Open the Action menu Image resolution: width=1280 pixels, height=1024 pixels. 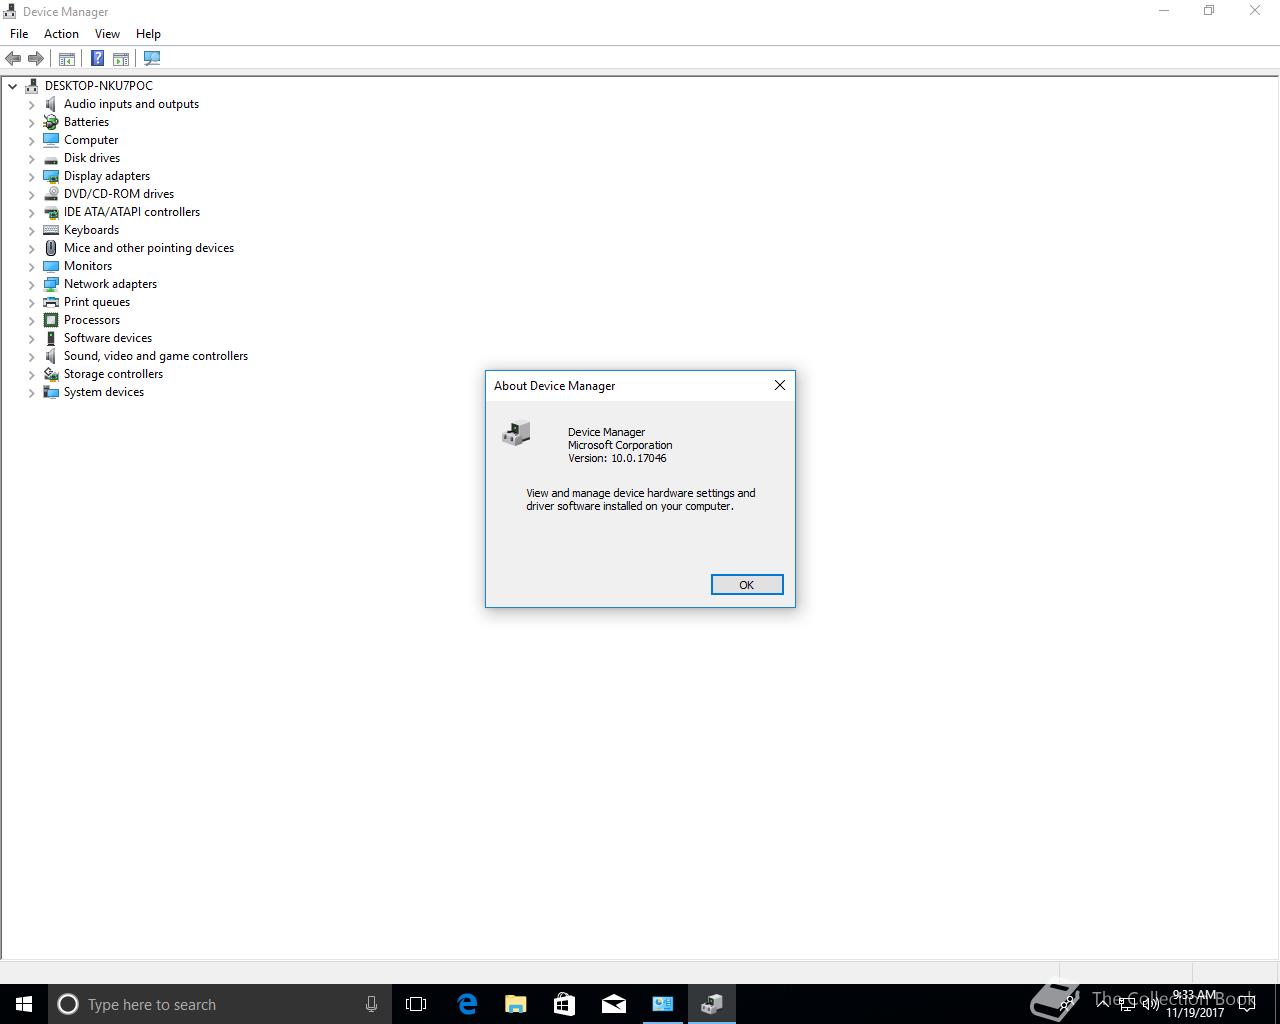(x=61, y=34)
